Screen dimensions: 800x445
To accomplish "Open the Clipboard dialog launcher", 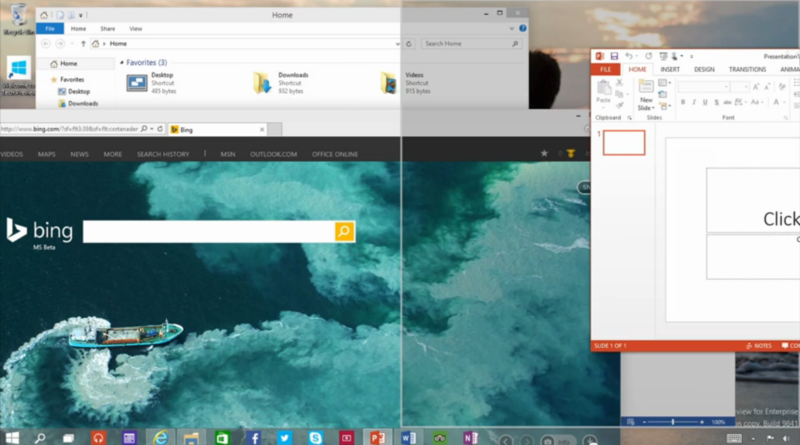I will [630, 118].
